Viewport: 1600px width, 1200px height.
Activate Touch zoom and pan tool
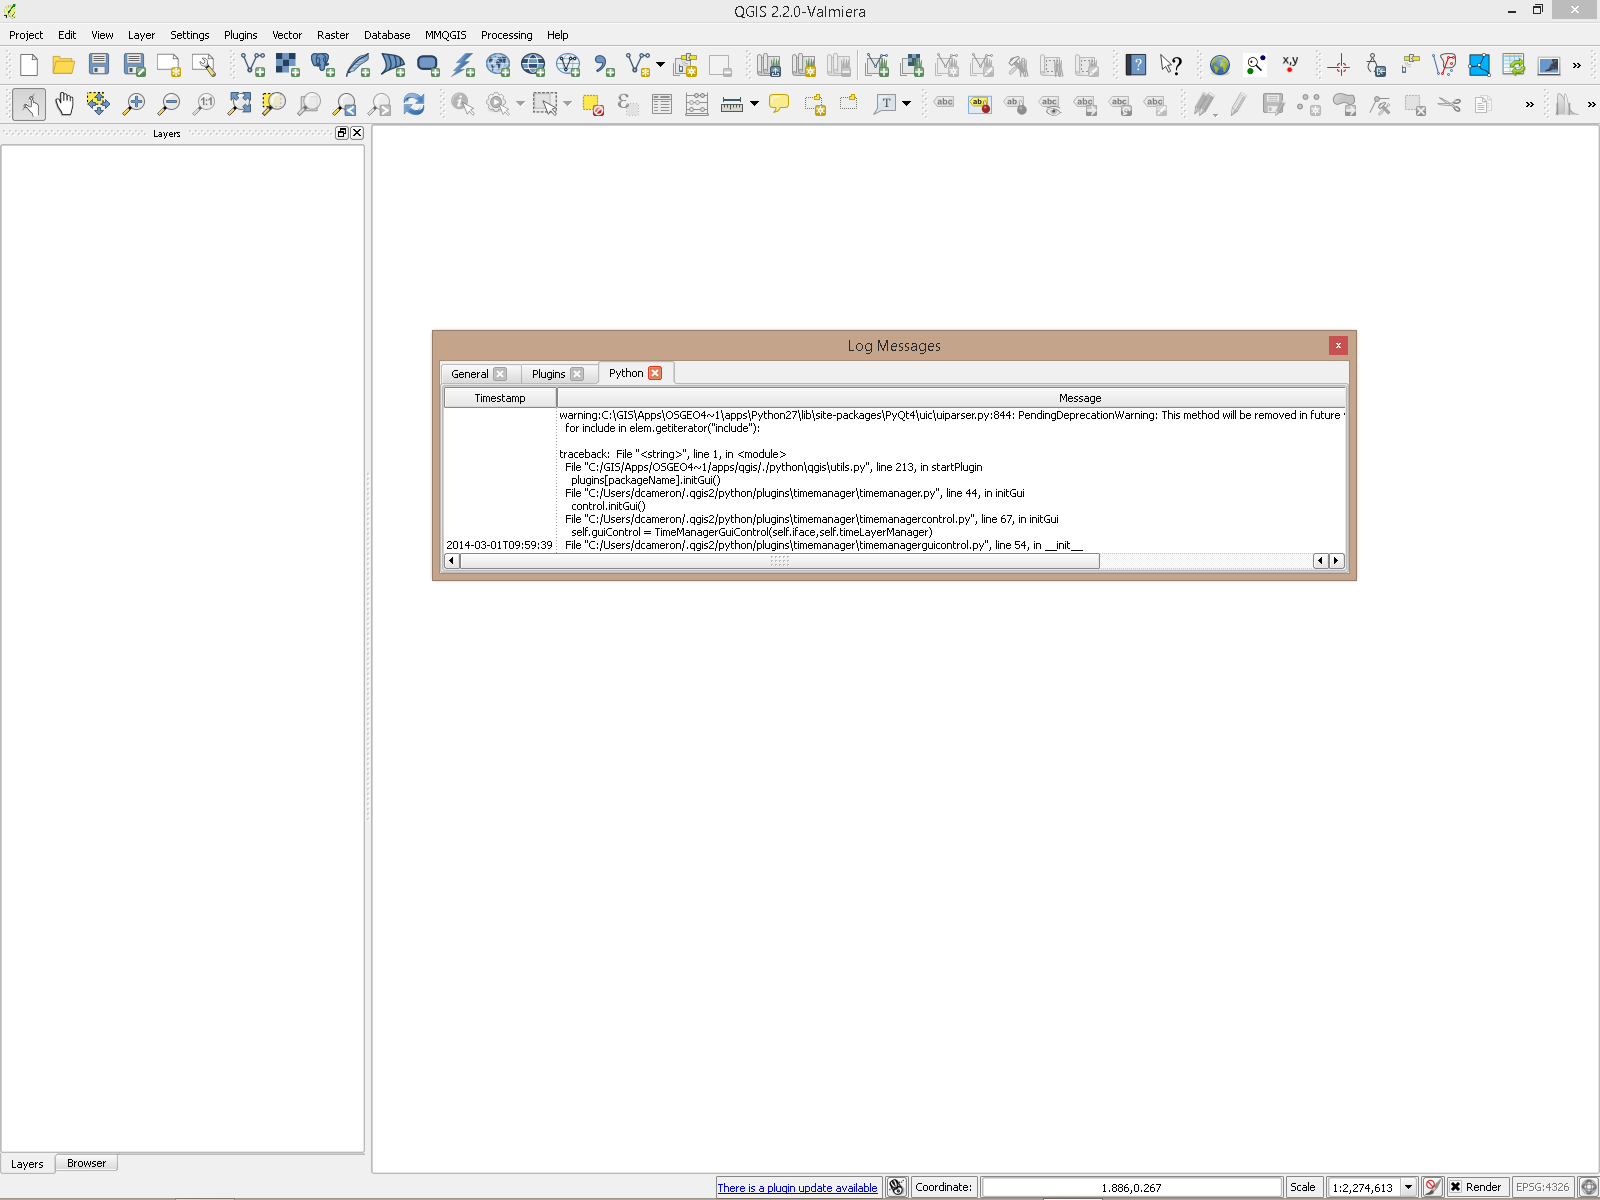click(29, 104)
